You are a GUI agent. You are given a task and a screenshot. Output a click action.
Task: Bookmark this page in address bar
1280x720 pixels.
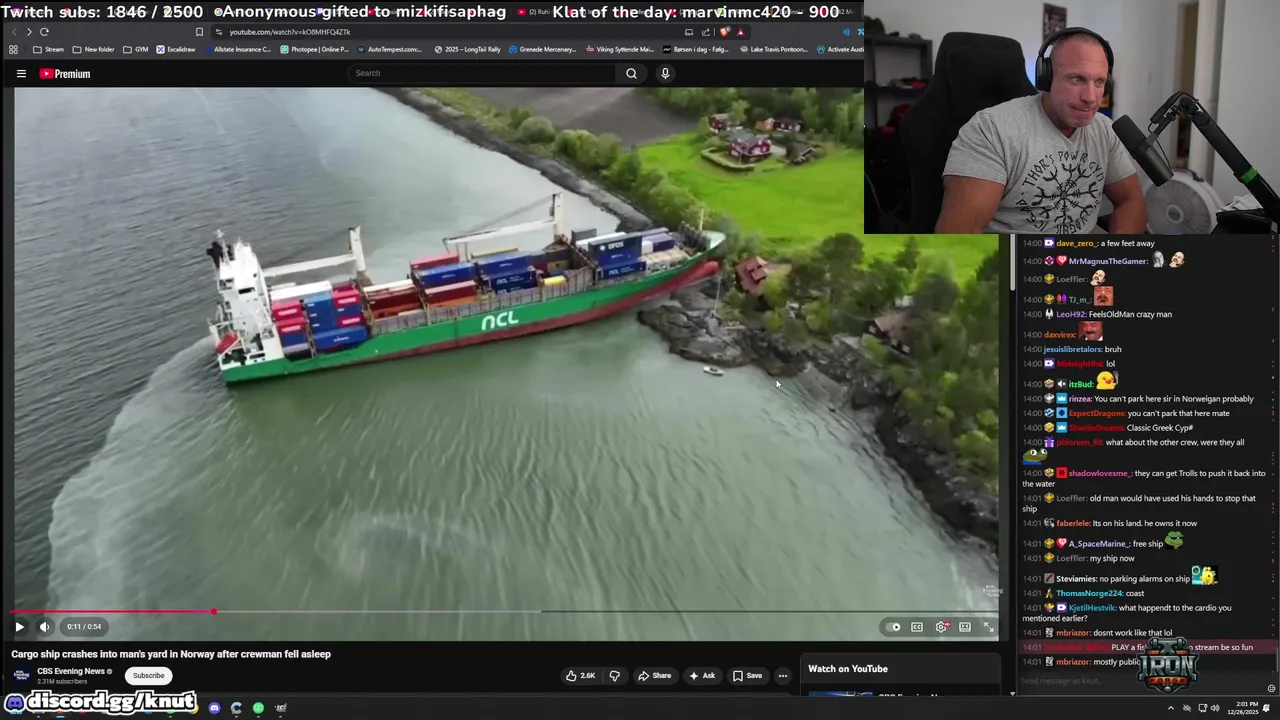(199, 32)
